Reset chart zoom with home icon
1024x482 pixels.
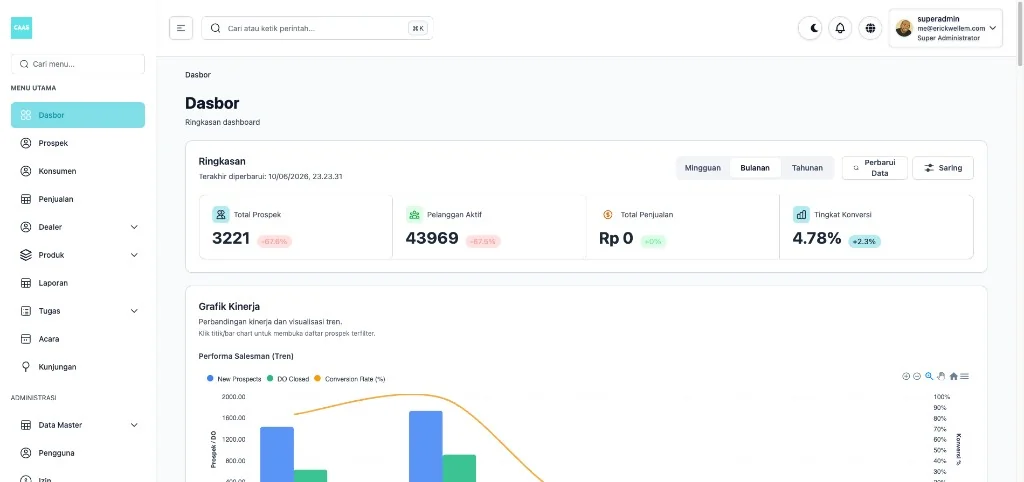953,376
